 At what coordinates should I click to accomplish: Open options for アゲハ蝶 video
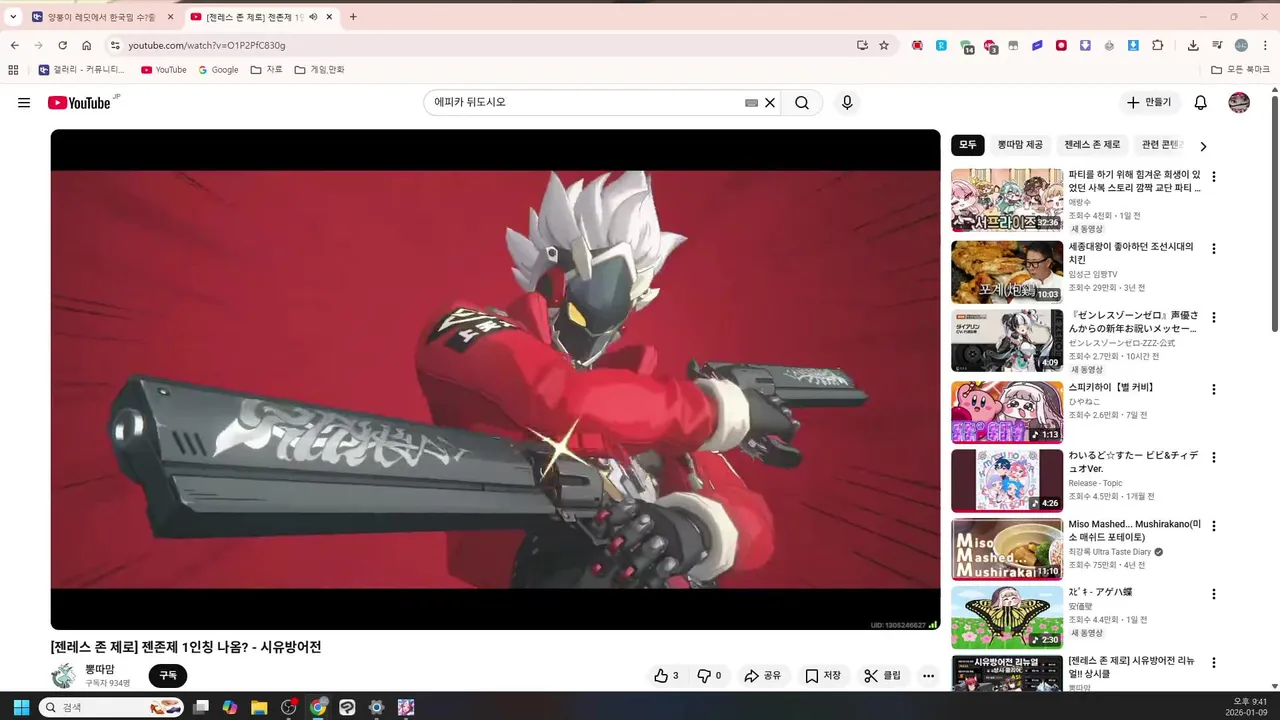tap(1214, 594)
